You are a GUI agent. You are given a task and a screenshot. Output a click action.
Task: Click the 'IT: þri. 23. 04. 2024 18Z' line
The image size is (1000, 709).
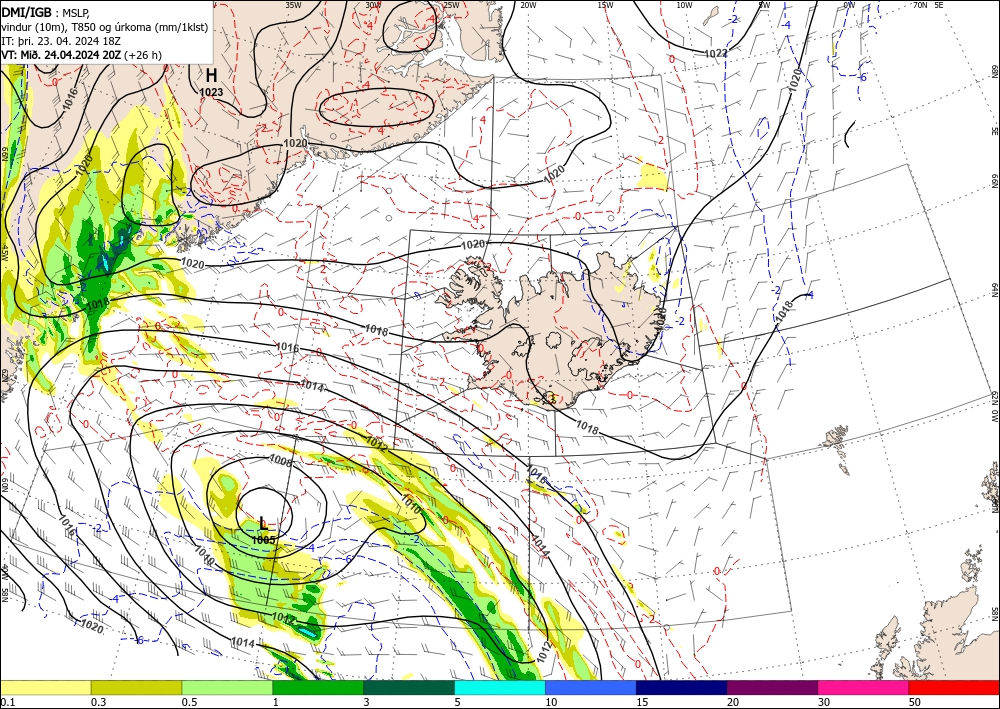(x=61, y=41)
